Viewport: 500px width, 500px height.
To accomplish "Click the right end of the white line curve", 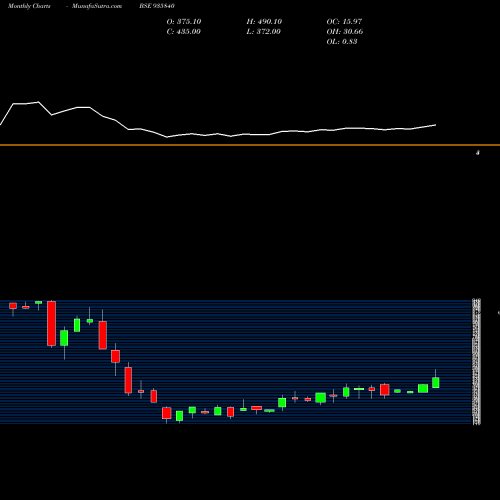I will pyautogui.click(x=435, y=125).
